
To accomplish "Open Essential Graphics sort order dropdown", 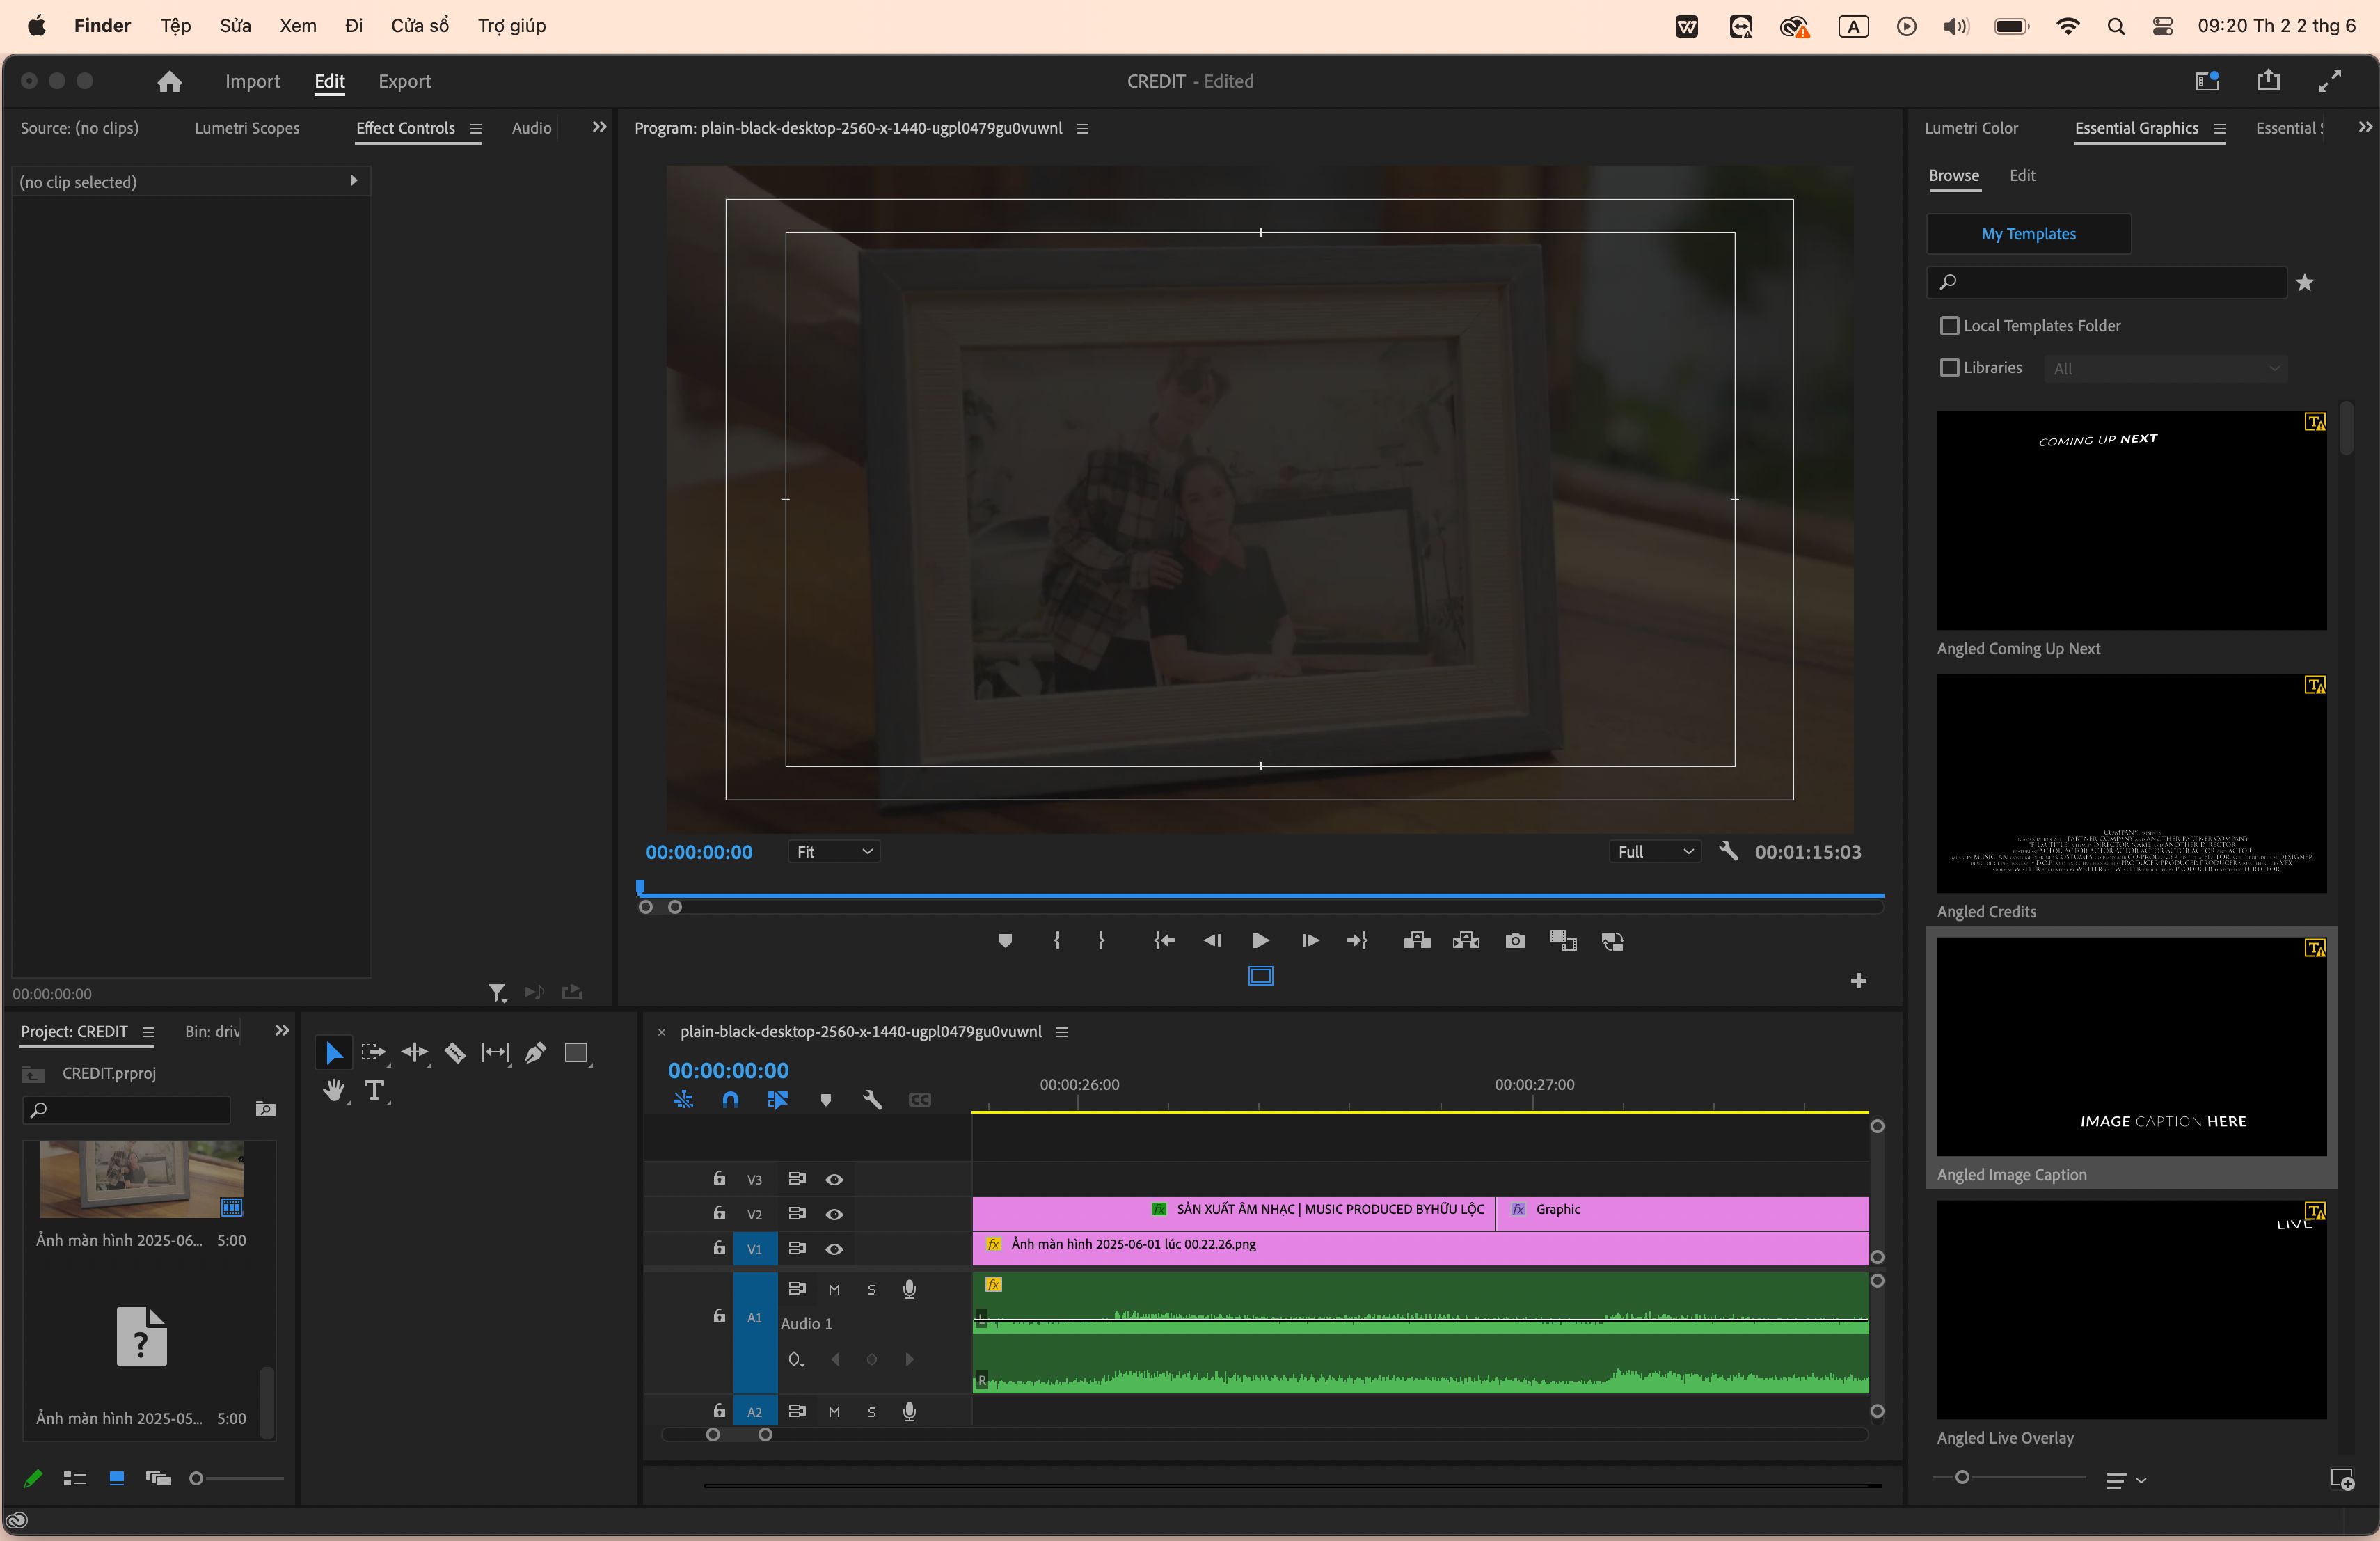I will pos(2126,1481).
